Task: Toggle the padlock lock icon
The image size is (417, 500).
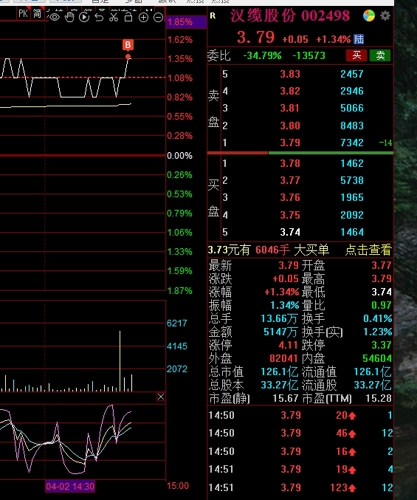Action: click(128, 17)
